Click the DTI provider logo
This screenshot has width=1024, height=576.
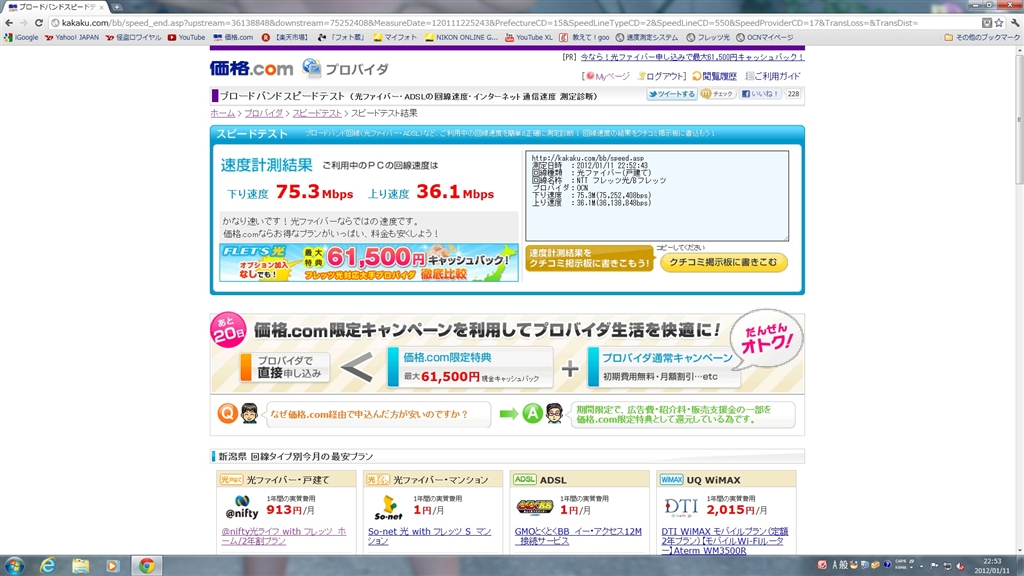tap(681, 507)
